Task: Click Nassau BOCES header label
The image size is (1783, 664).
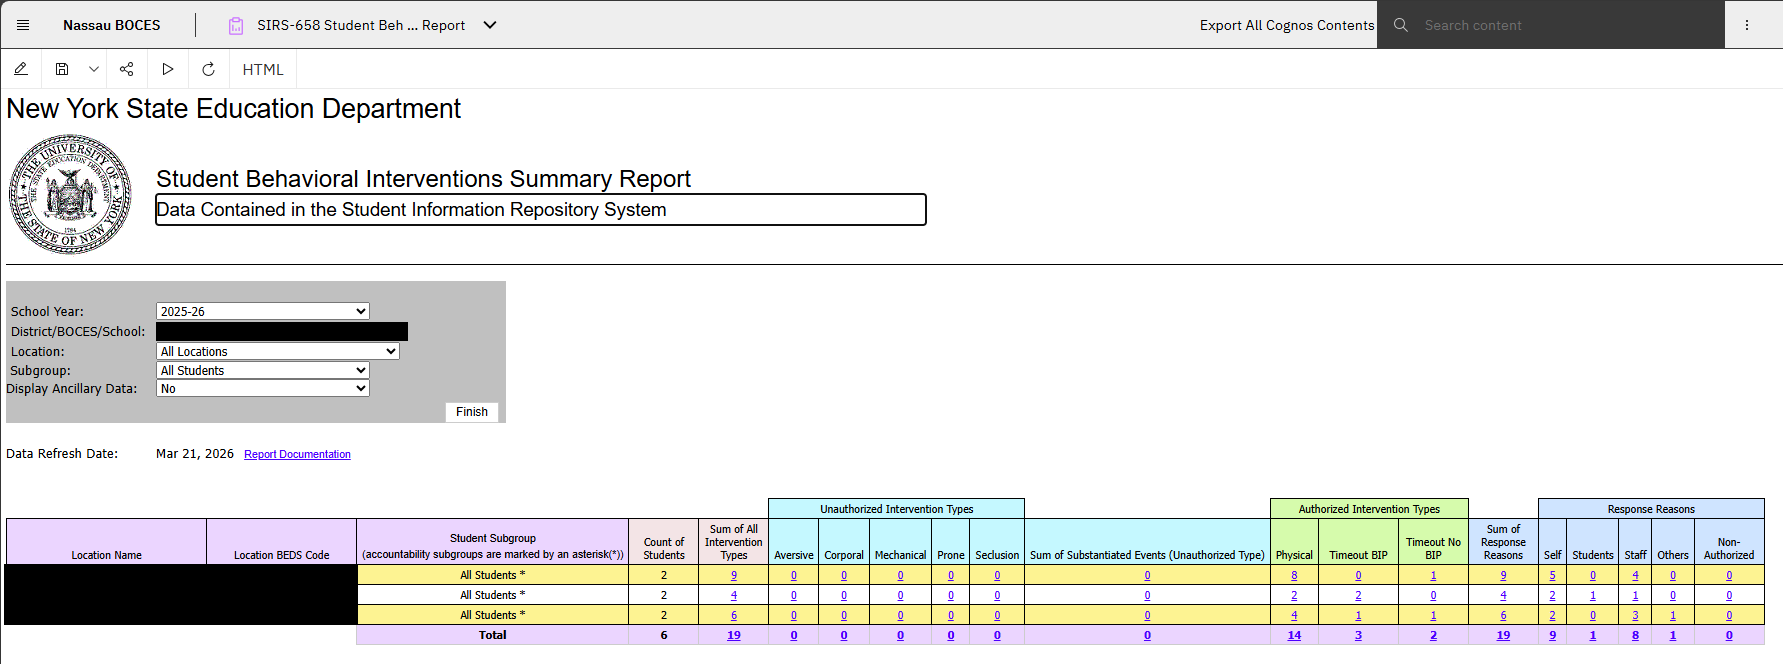Action: [111, 25]
